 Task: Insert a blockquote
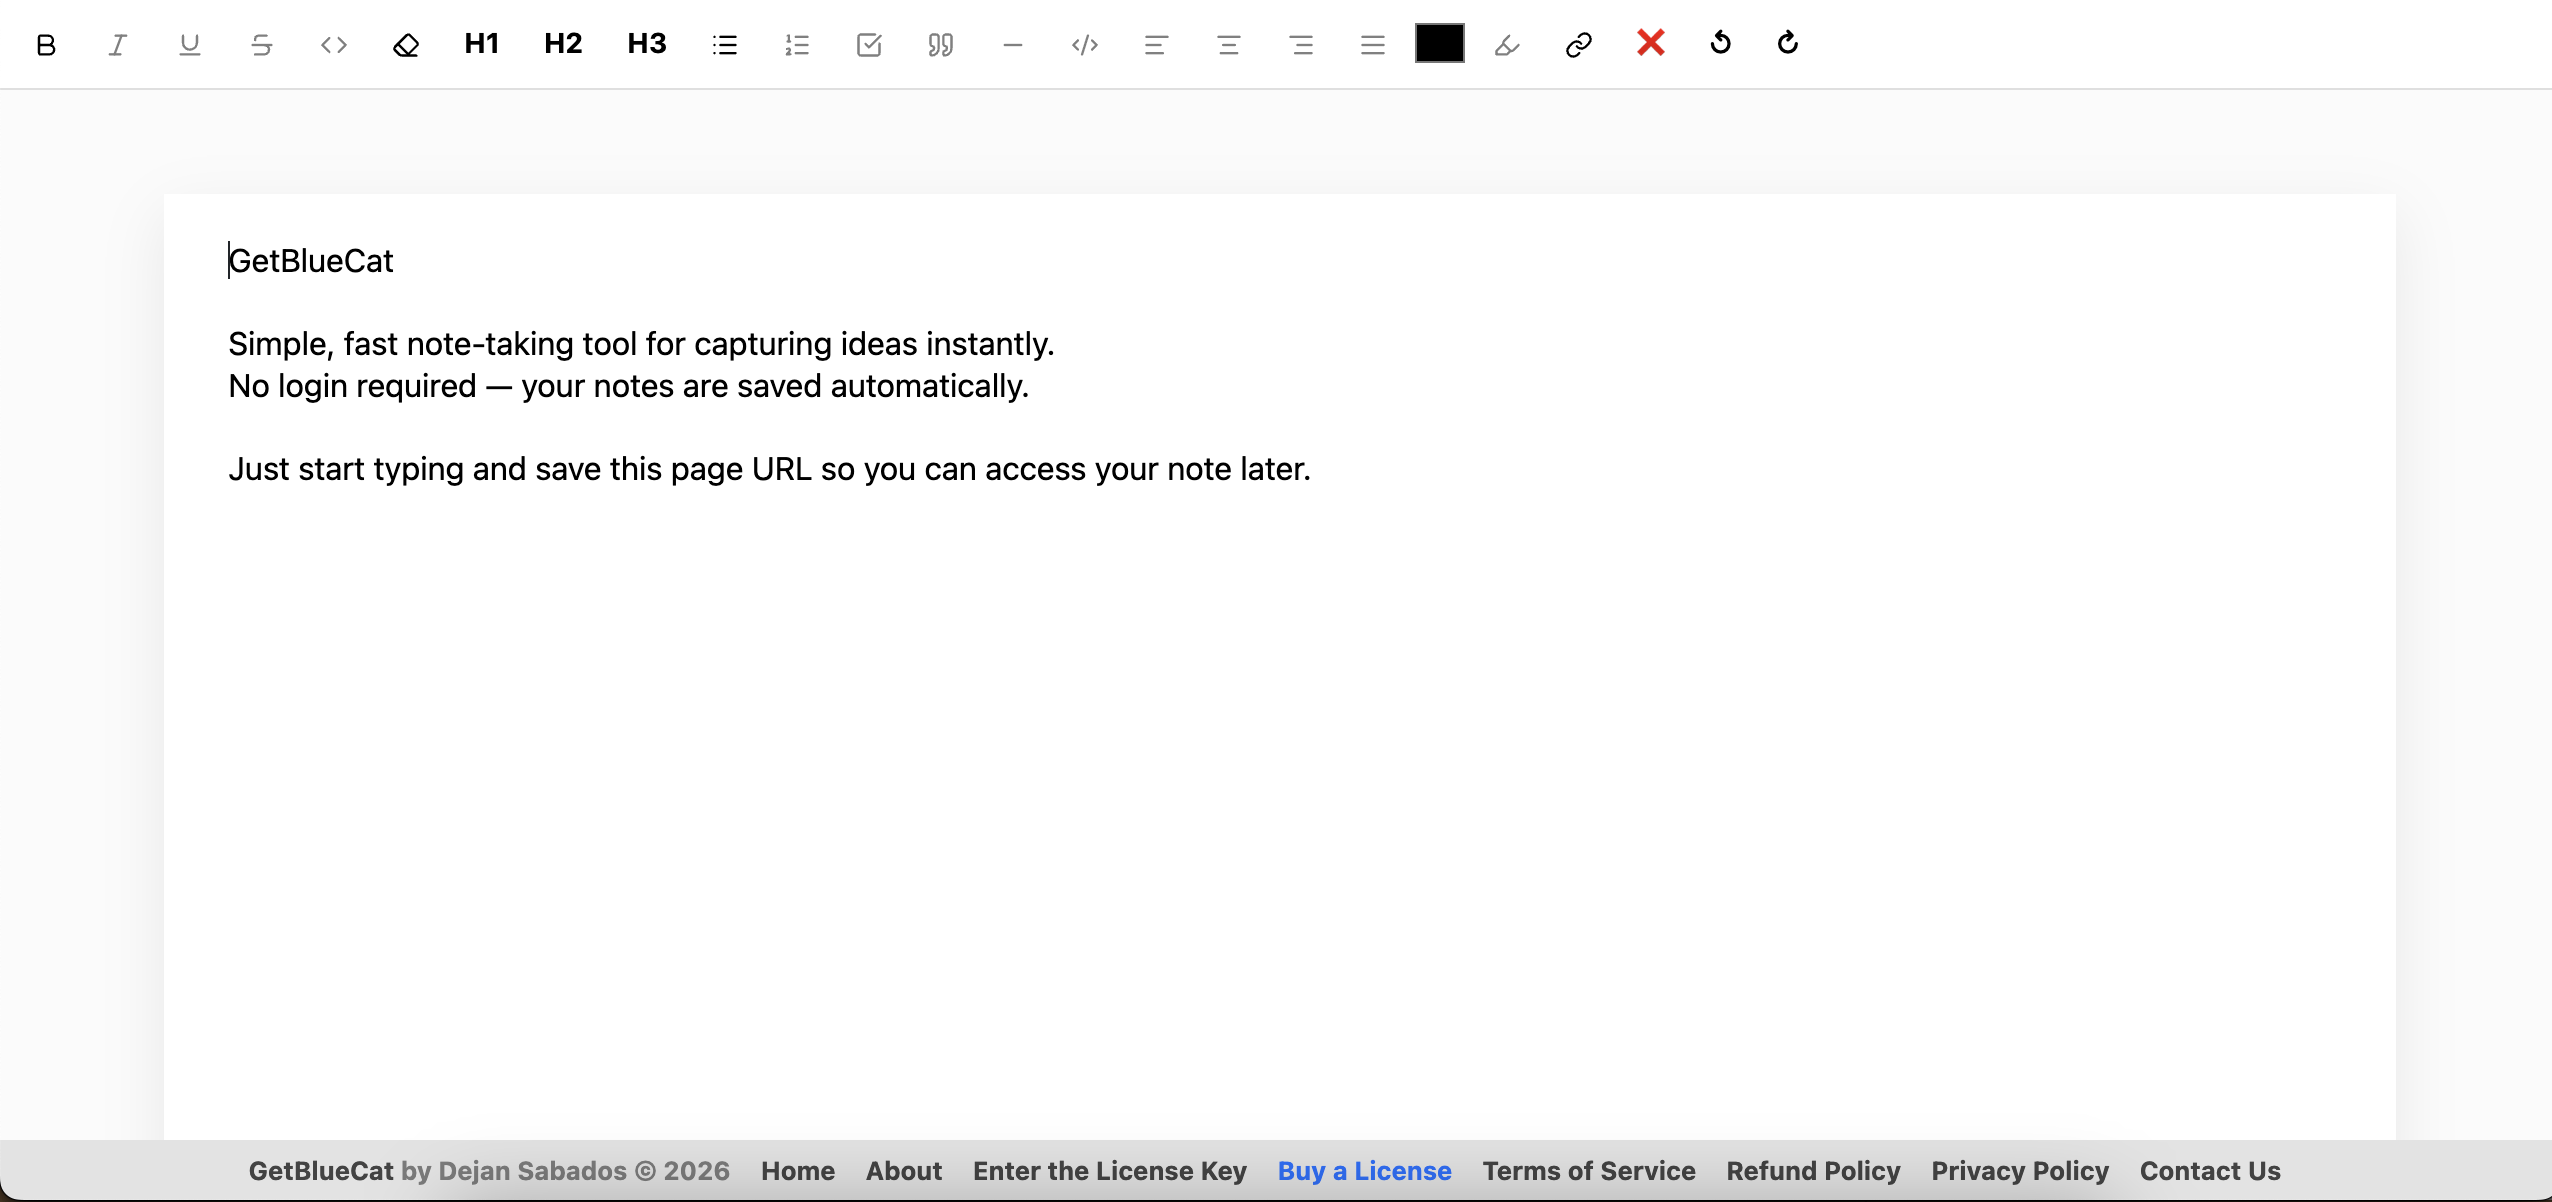[941, 45]
